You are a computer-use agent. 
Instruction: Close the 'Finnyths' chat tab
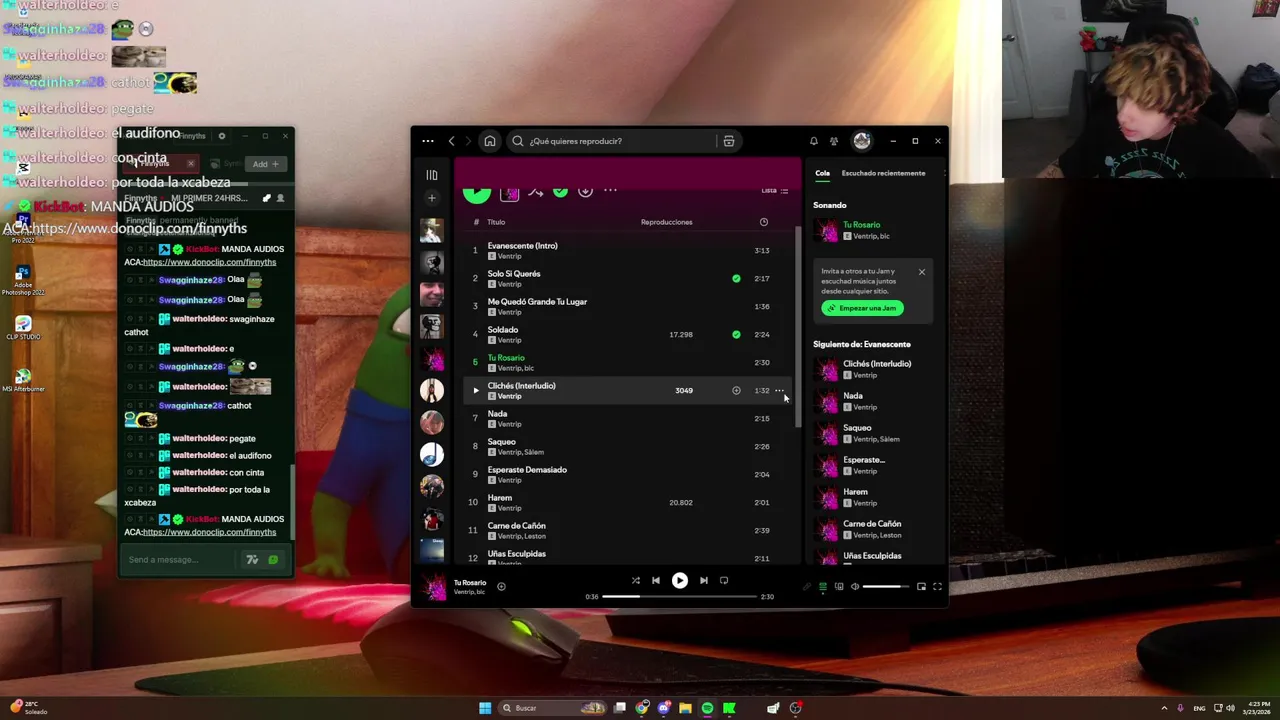pos(190,164)
